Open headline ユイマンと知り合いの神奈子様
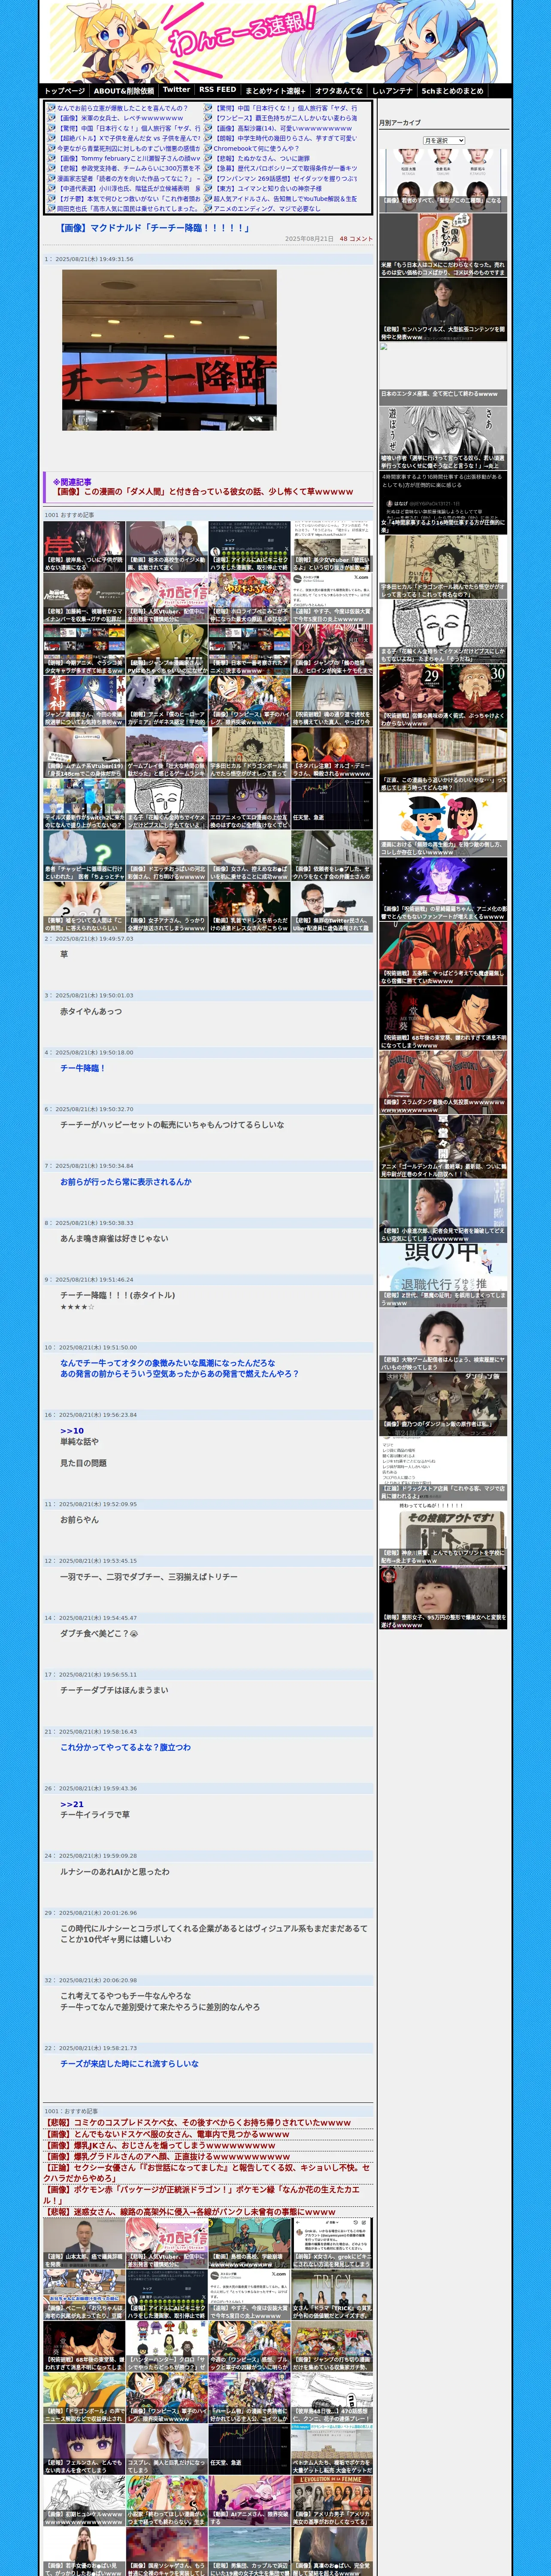Image resolution: width=551 pixels, height=2576 pixels. point(268,188)
